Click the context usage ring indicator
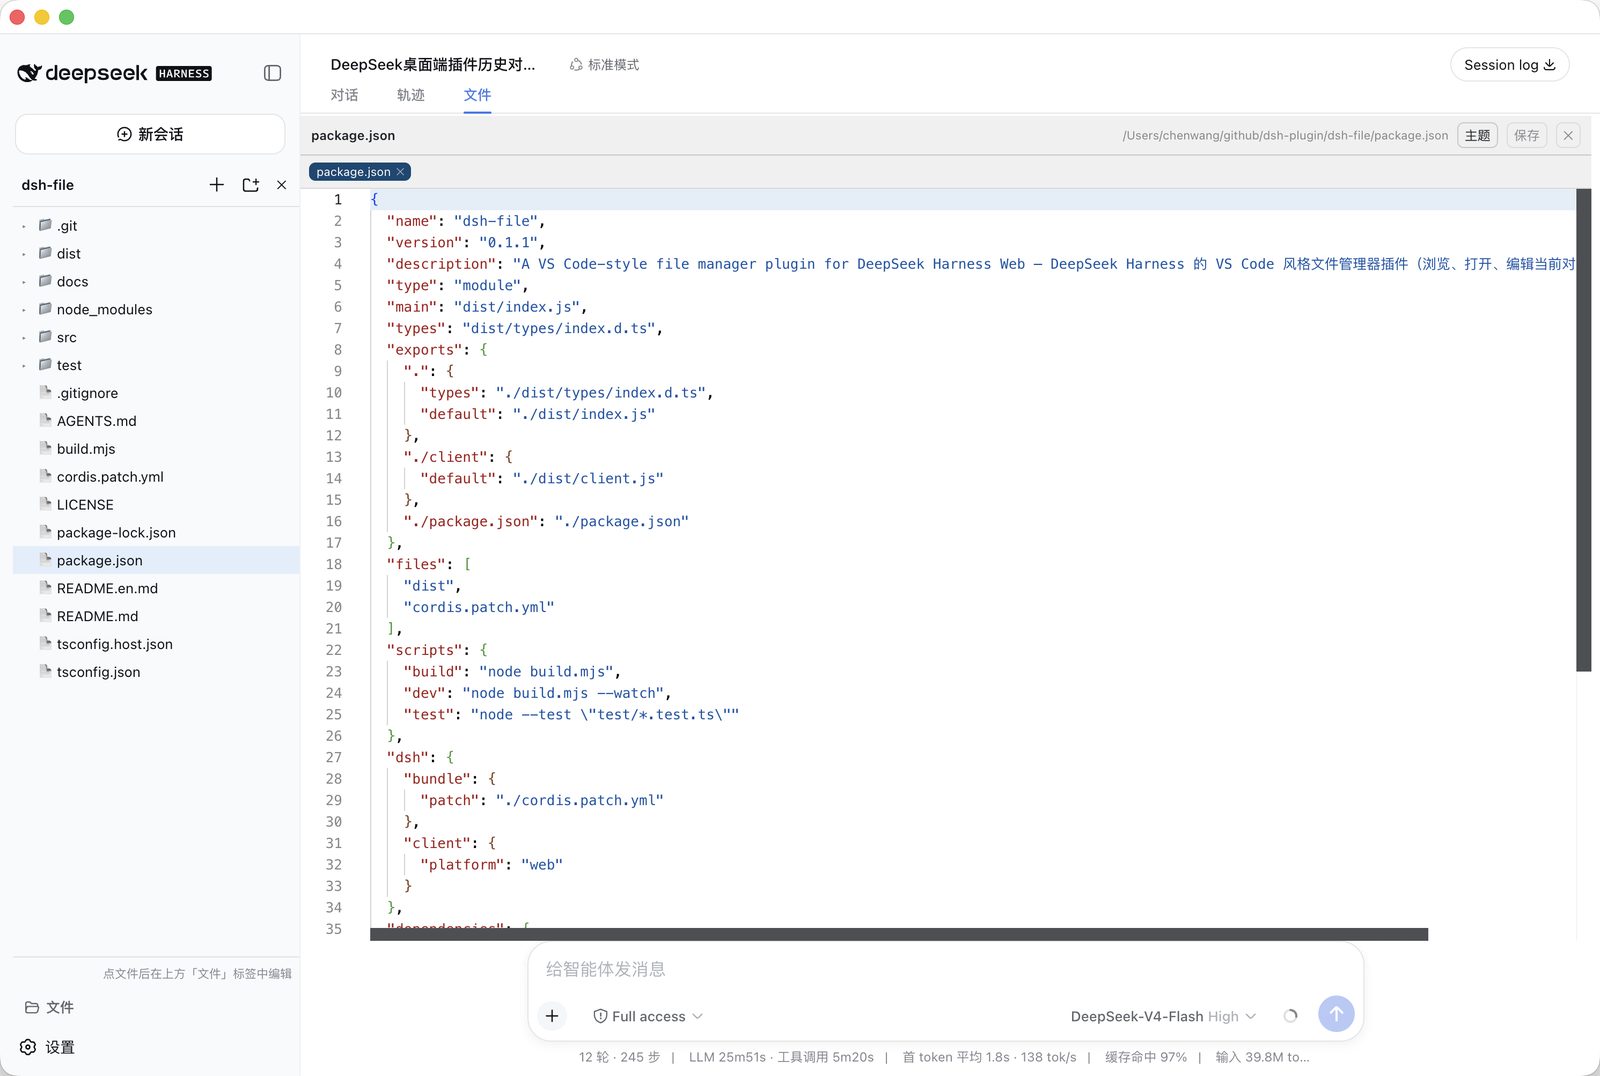This screenshot has height=1076, width=1600. point(1291,1016)
